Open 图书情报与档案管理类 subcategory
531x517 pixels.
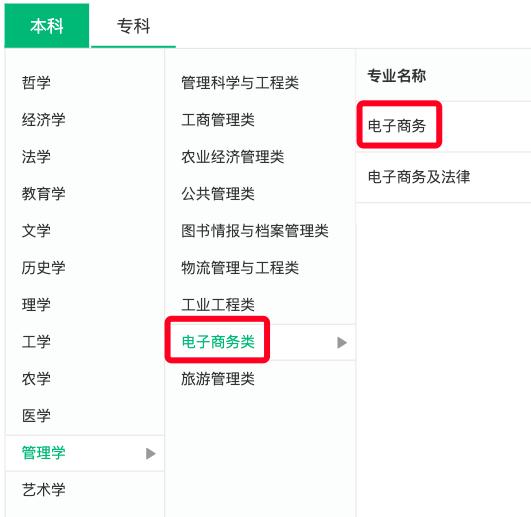pos(255,231)
